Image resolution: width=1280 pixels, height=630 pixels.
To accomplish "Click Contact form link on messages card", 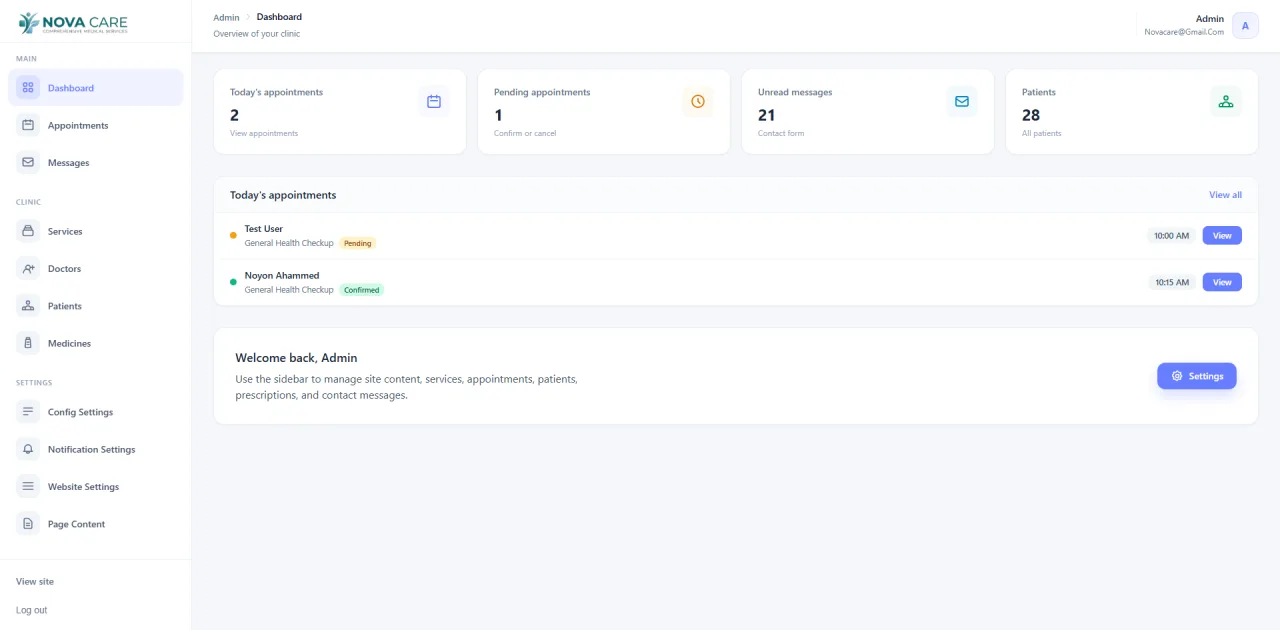I will (x=781, y=133).
